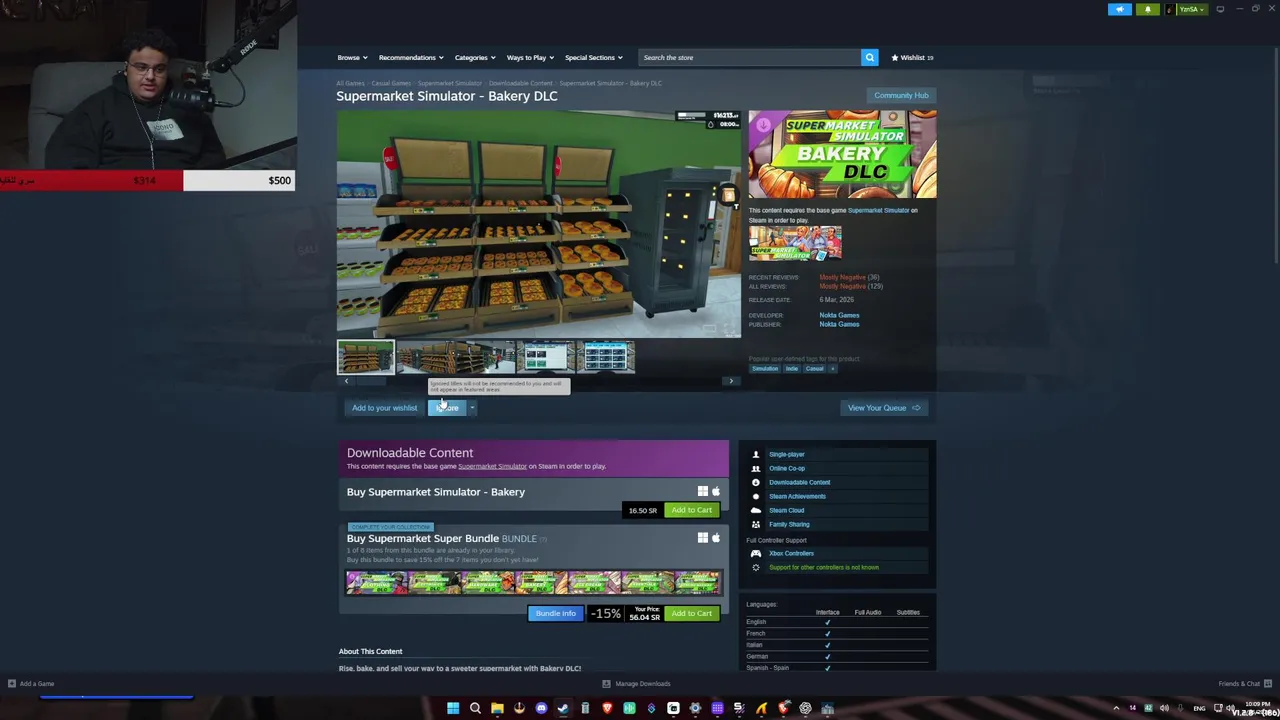The image size is (1280, 720).
Task: Launch File Explorer from the taskbar
Action: [x=497, y=708]
